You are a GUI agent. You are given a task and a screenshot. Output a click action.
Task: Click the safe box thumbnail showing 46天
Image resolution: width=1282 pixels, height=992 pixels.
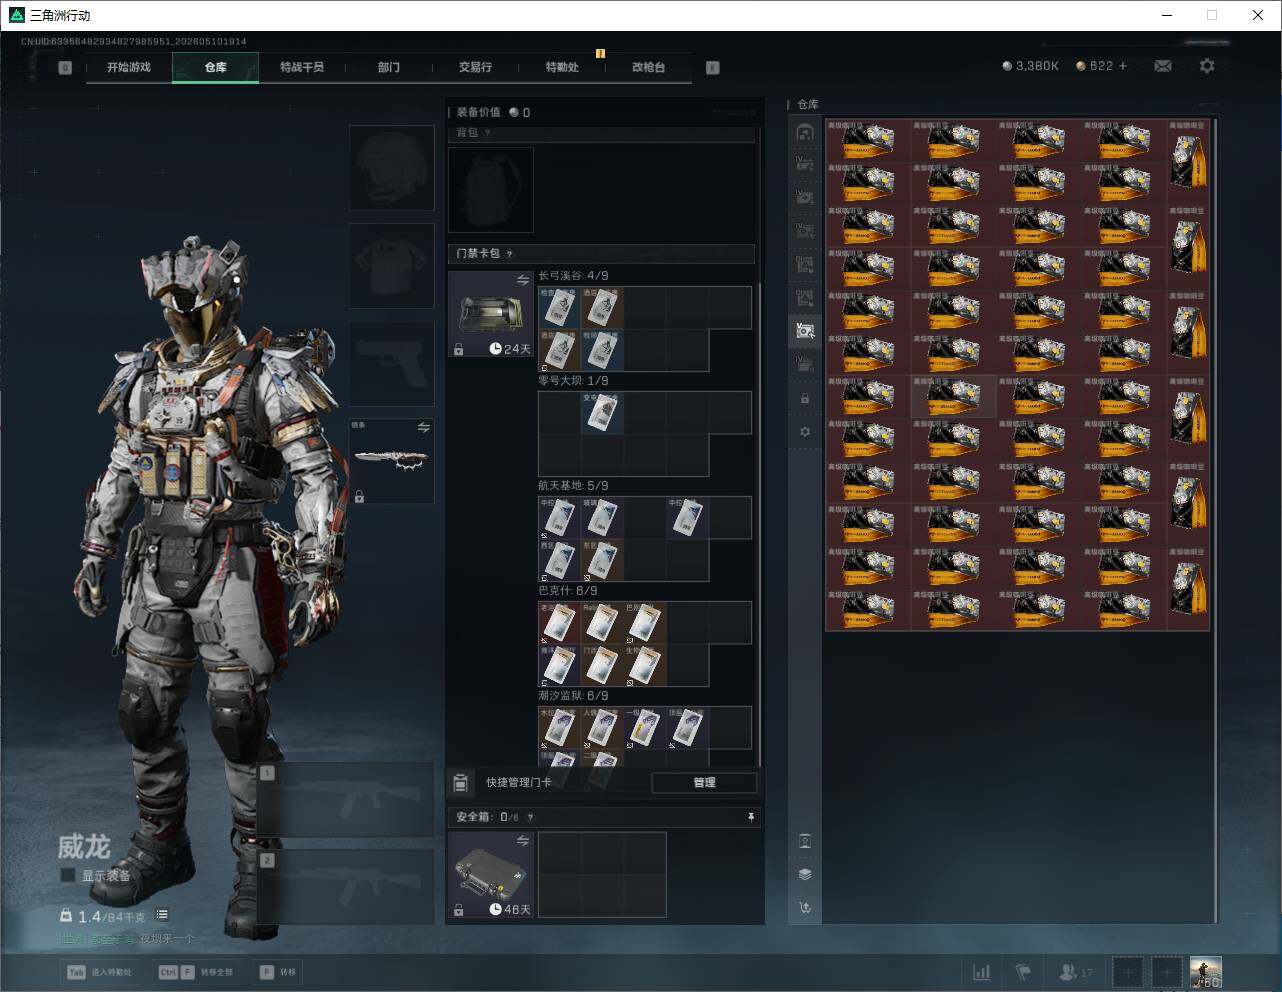coord(491,875)
